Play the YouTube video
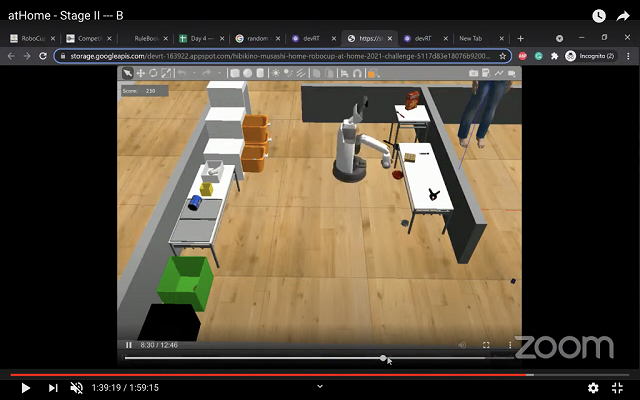This screenshot has width=640, height=400. click(25, 388)
